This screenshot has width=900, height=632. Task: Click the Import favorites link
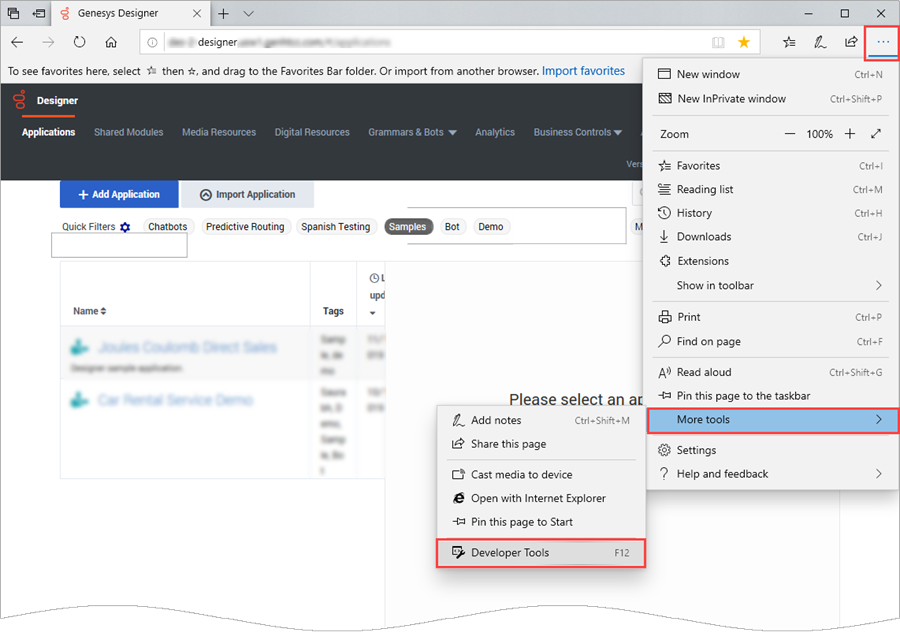(583, 71)
